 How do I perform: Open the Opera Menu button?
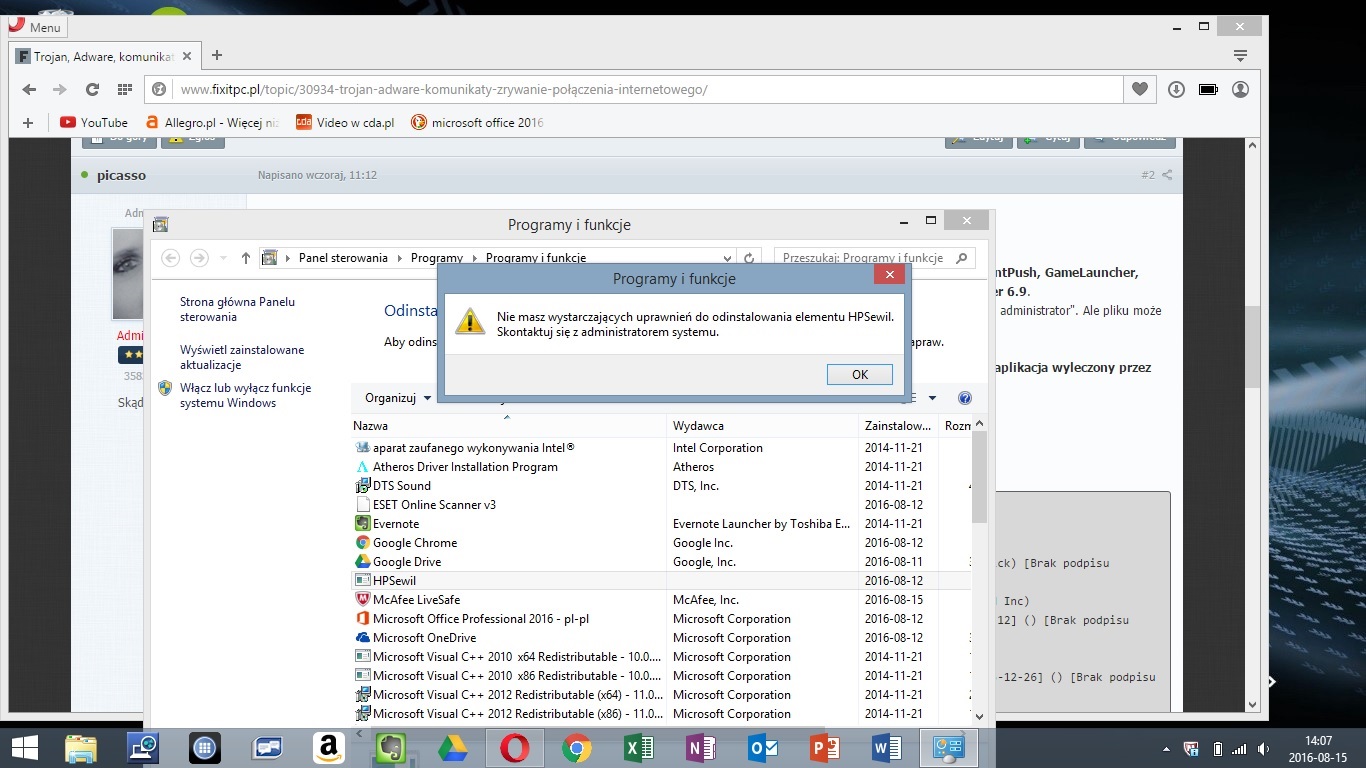tap(35, 27)
